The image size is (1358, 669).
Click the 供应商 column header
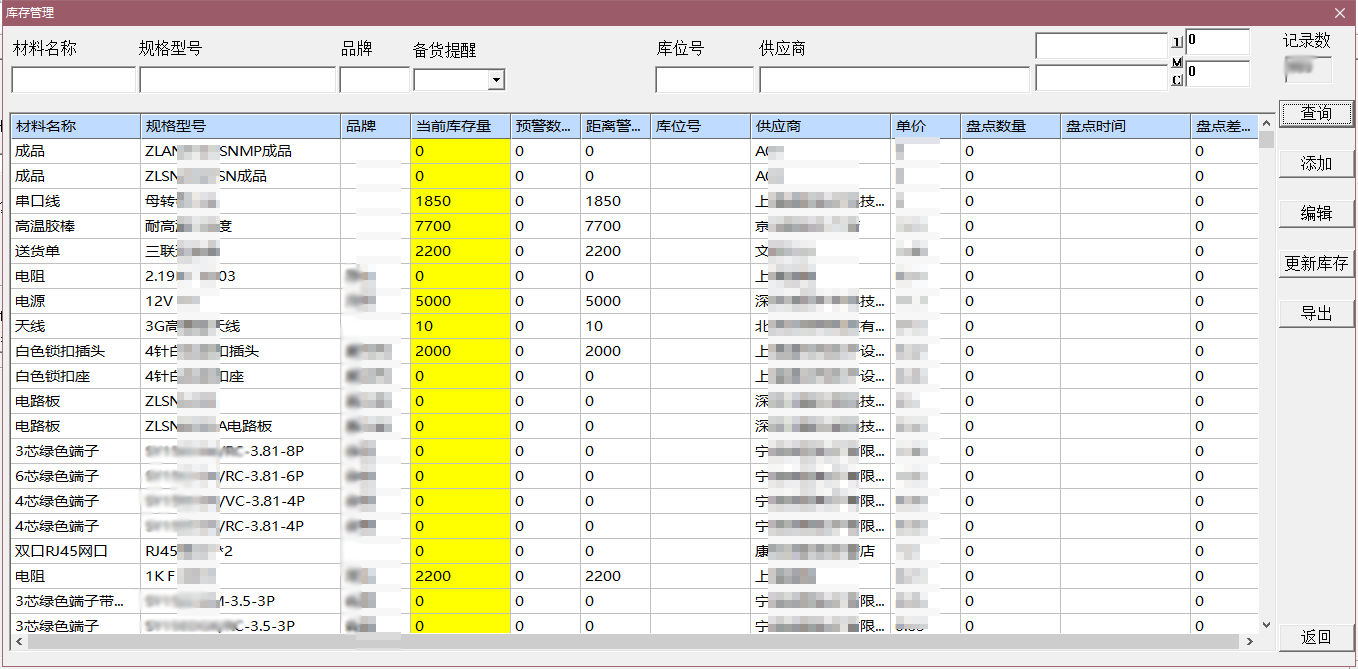(x=820, y=126)
